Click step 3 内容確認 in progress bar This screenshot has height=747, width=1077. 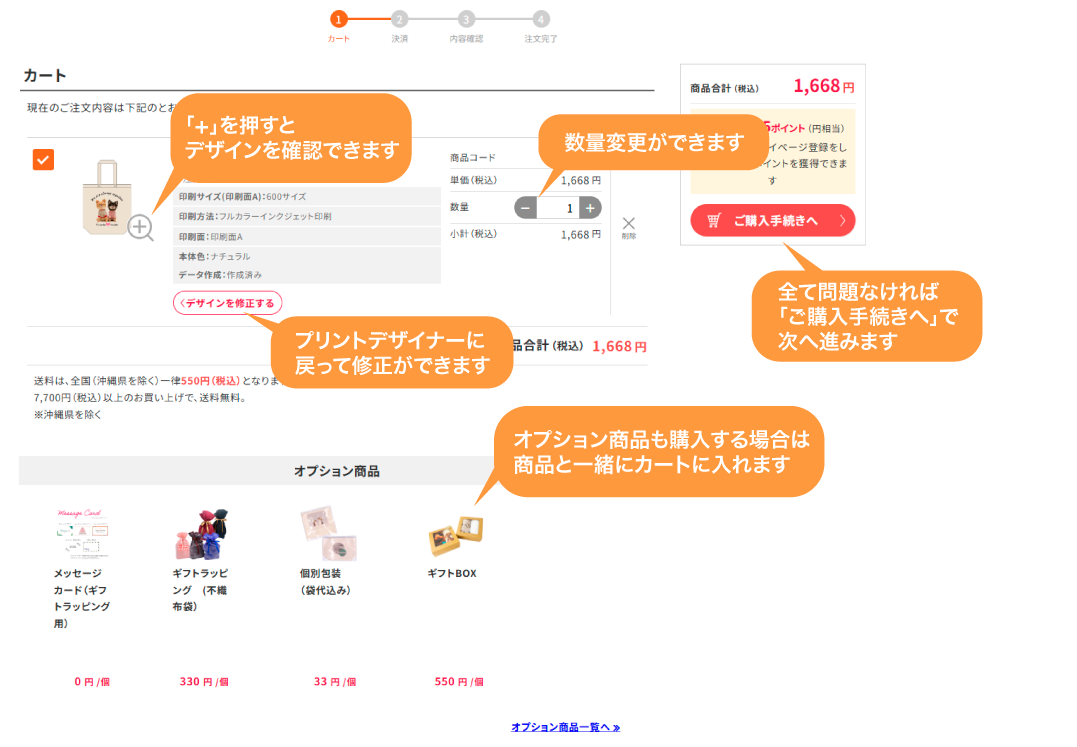tap(466, 19)
